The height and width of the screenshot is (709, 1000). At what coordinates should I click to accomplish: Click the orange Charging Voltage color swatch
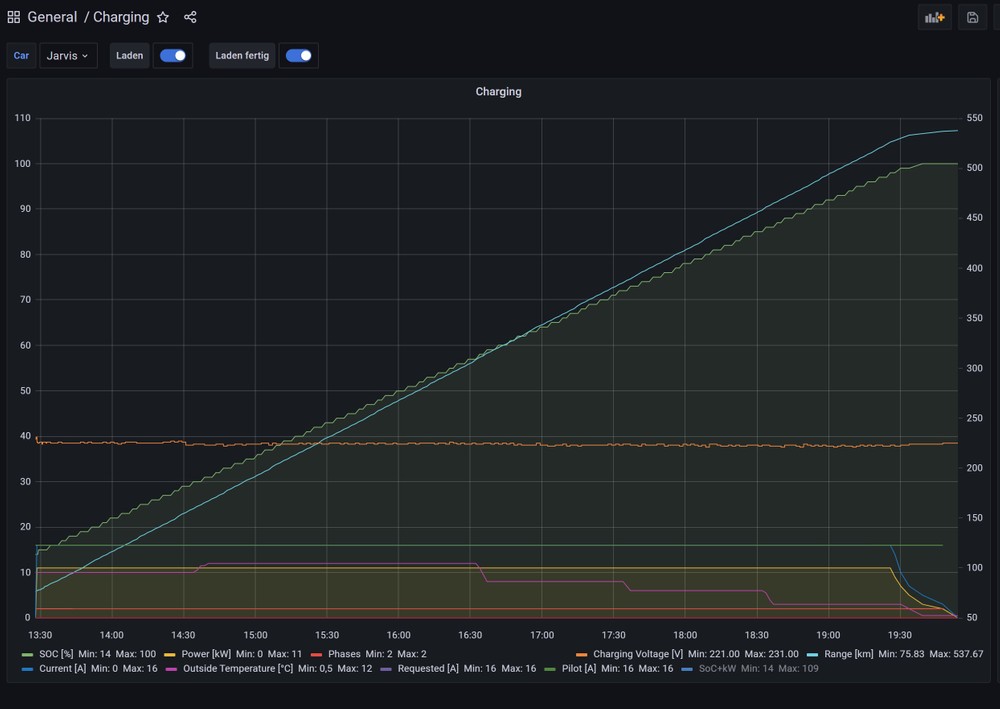click(582, 654)
